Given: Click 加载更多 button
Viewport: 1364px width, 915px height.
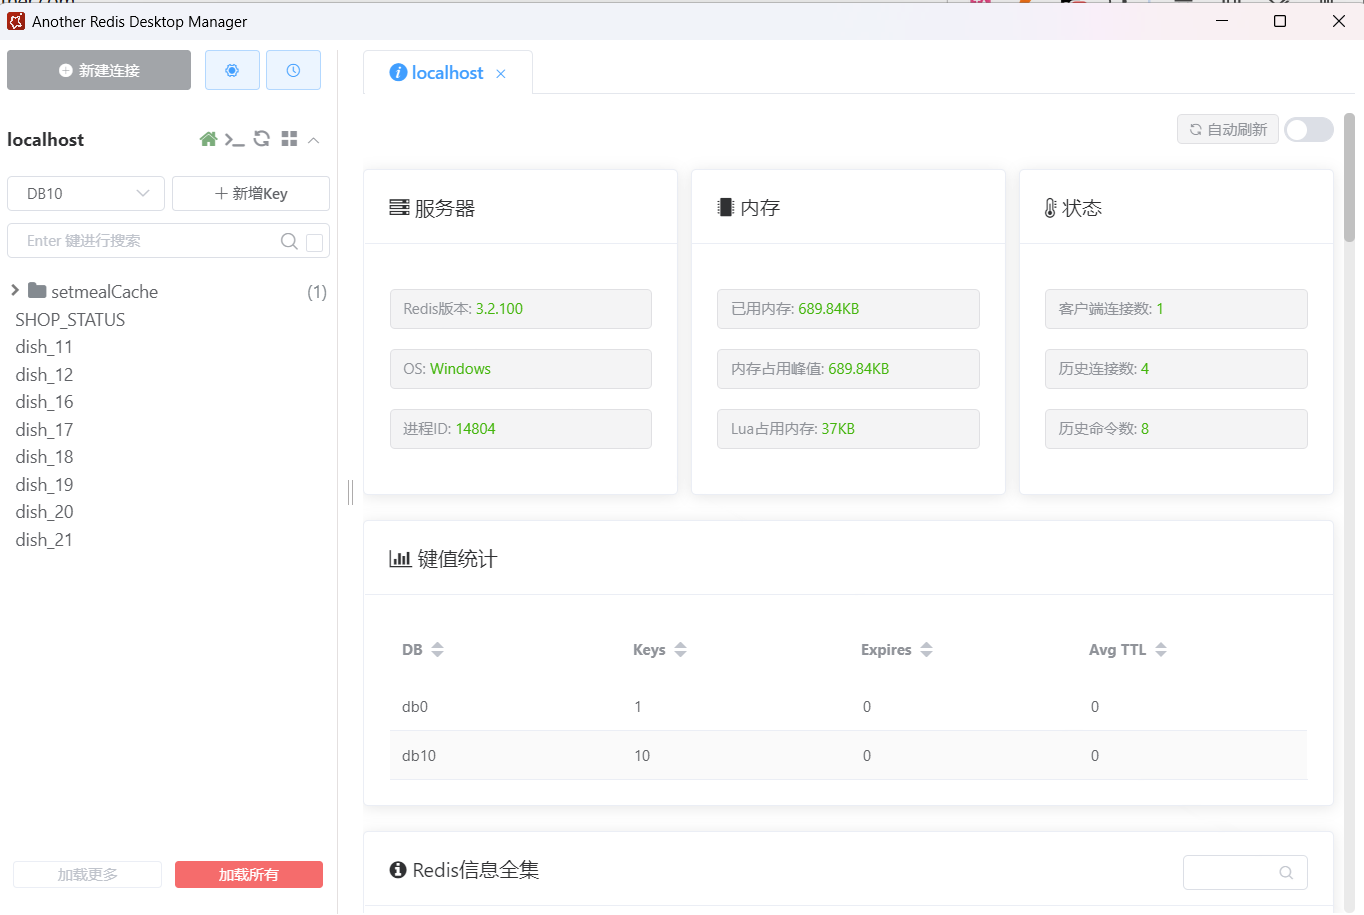Looking at the screenshot, I should coord(87,874).
